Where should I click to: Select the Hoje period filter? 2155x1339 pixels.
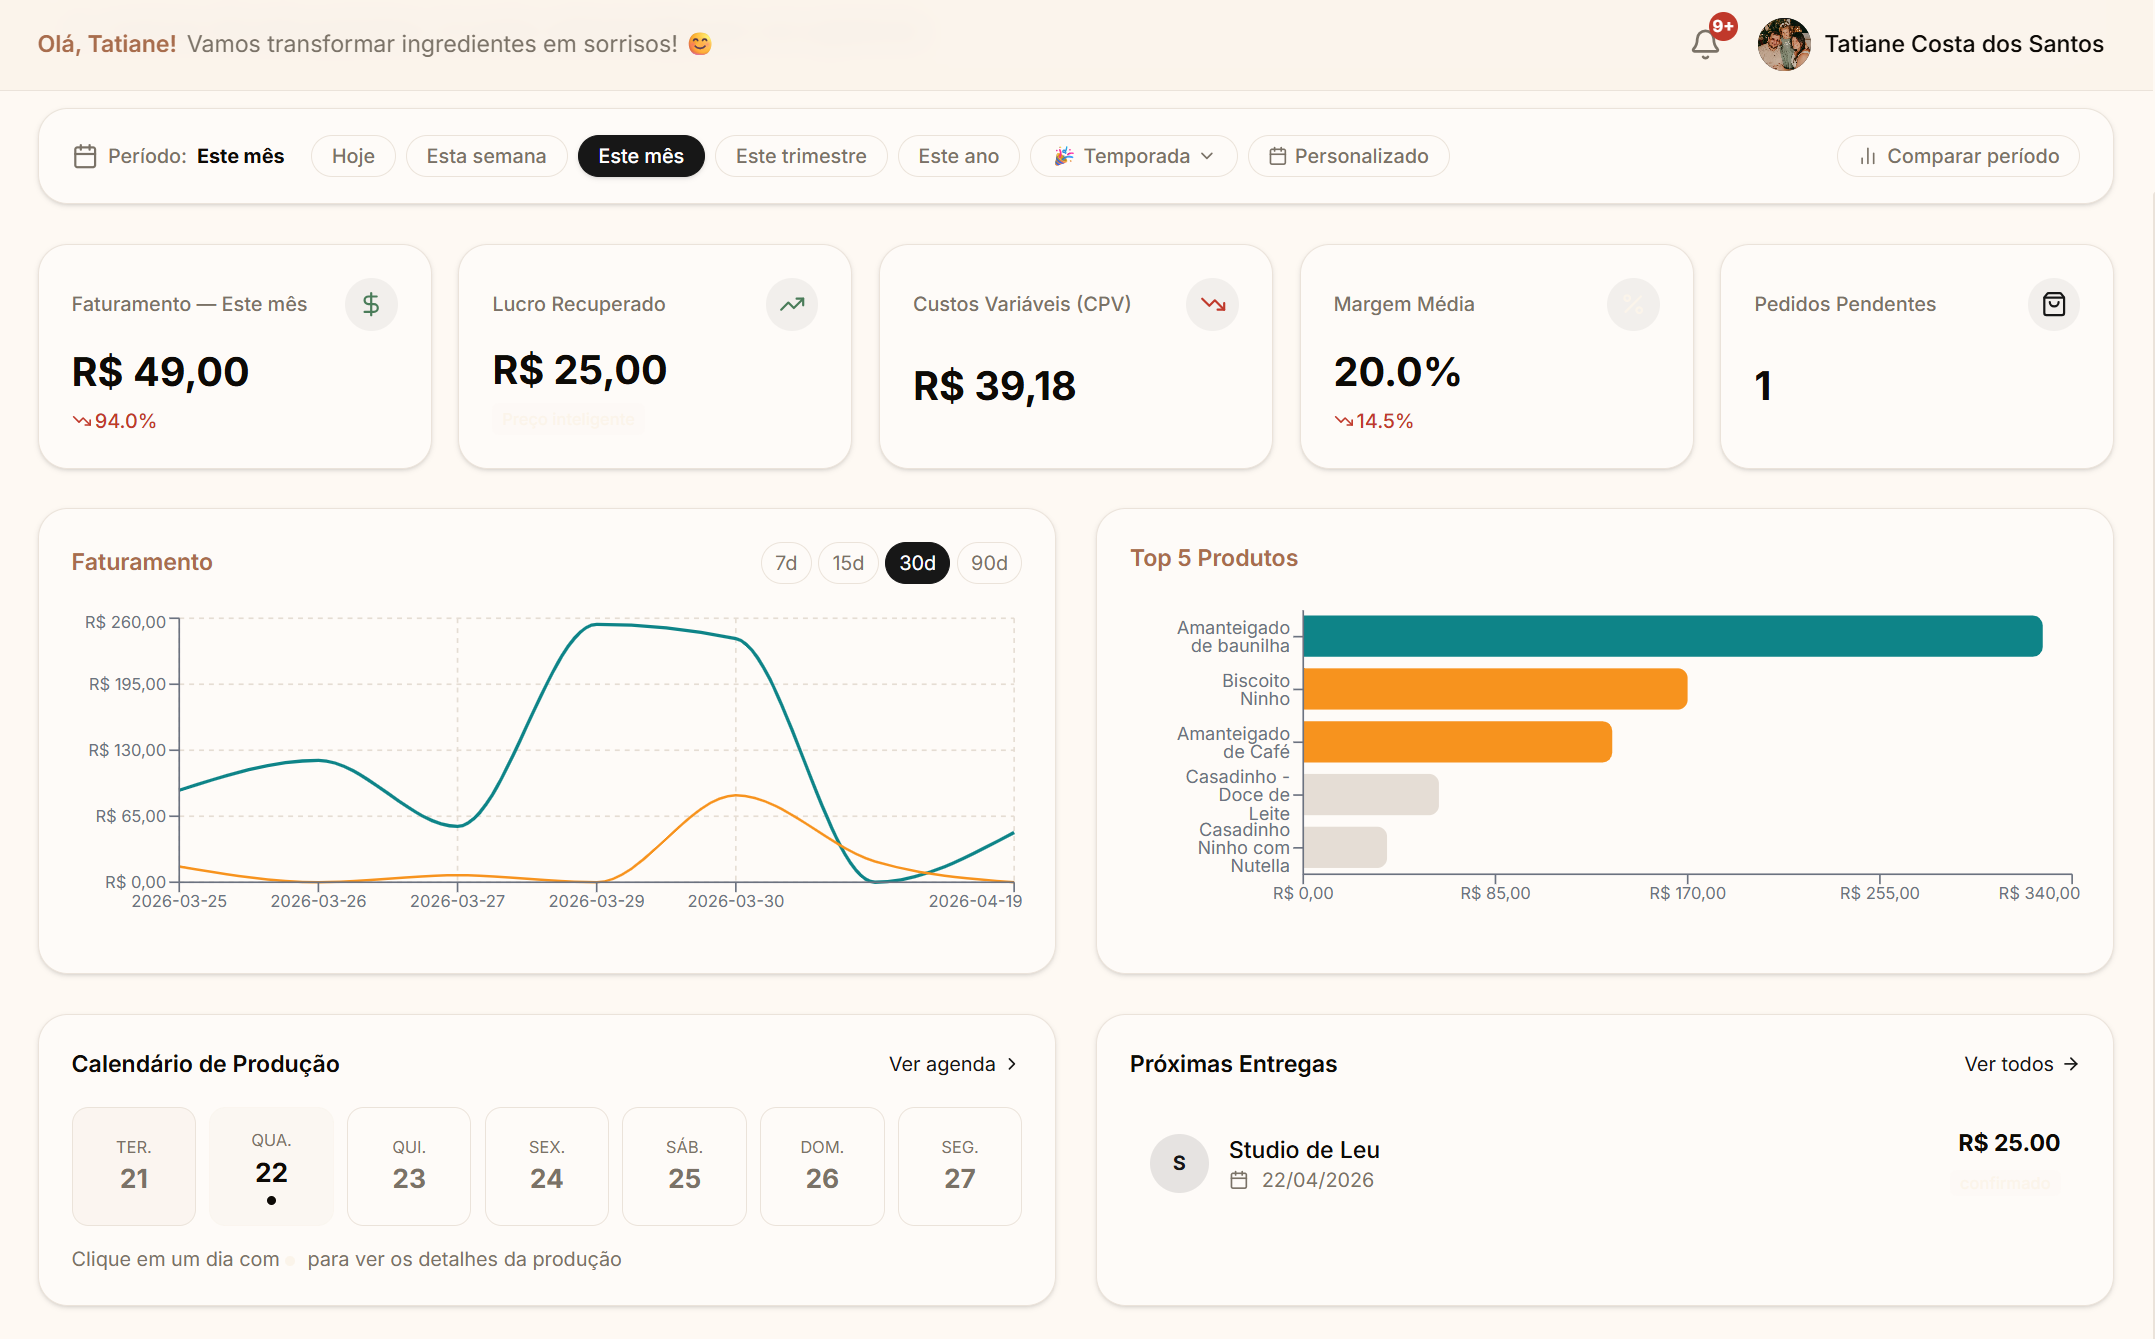pos(353,156)
